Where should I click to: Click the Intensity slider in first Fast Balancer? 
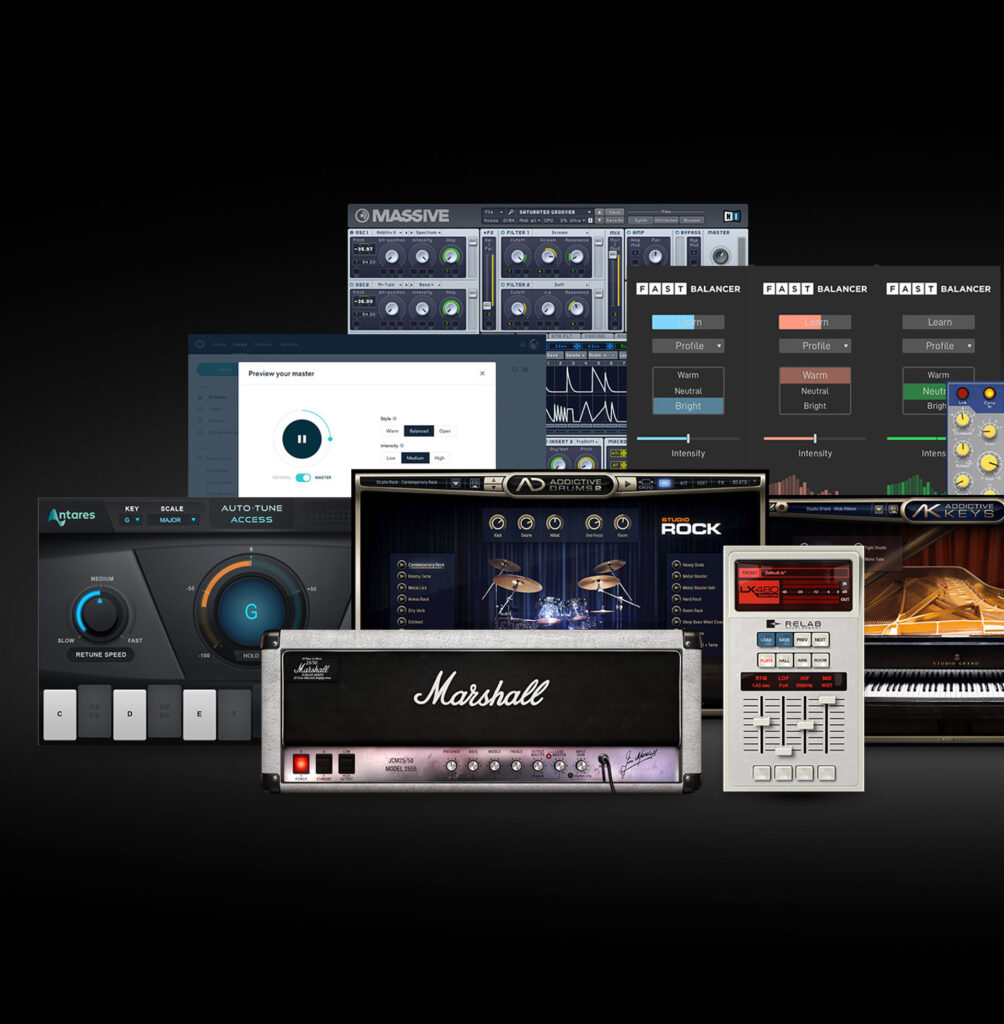(688, 438)
